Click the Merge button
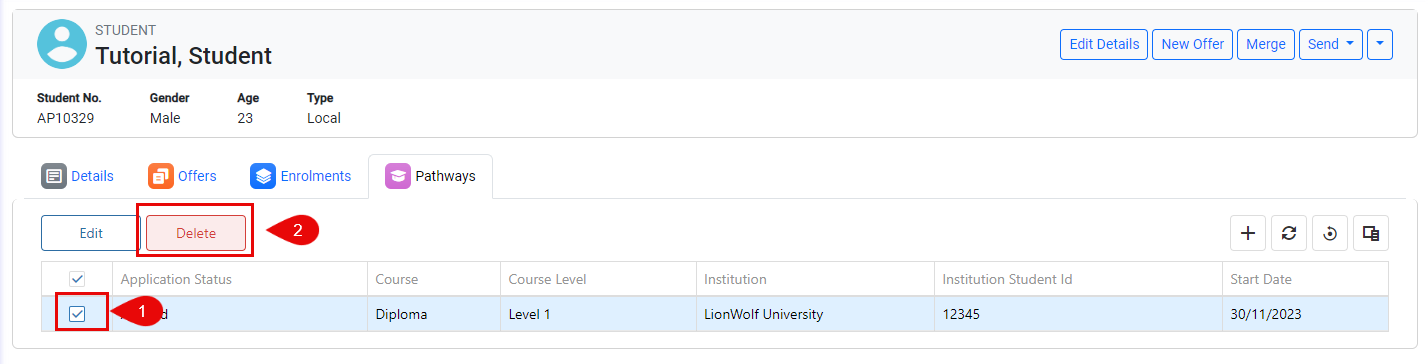The image size is (1428, 364). tap(1266, 44)
